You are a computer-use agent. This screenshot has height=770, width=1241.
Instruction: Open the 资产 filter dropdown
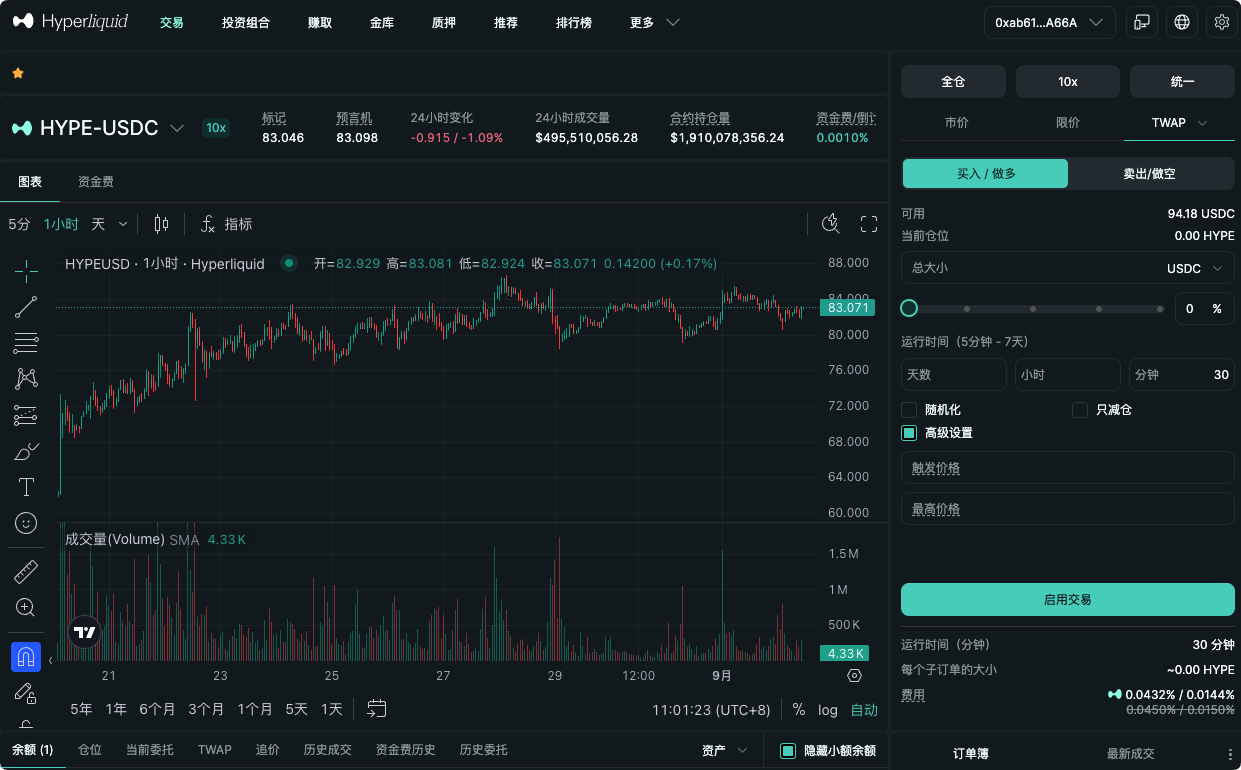click(x=724, y=750)
